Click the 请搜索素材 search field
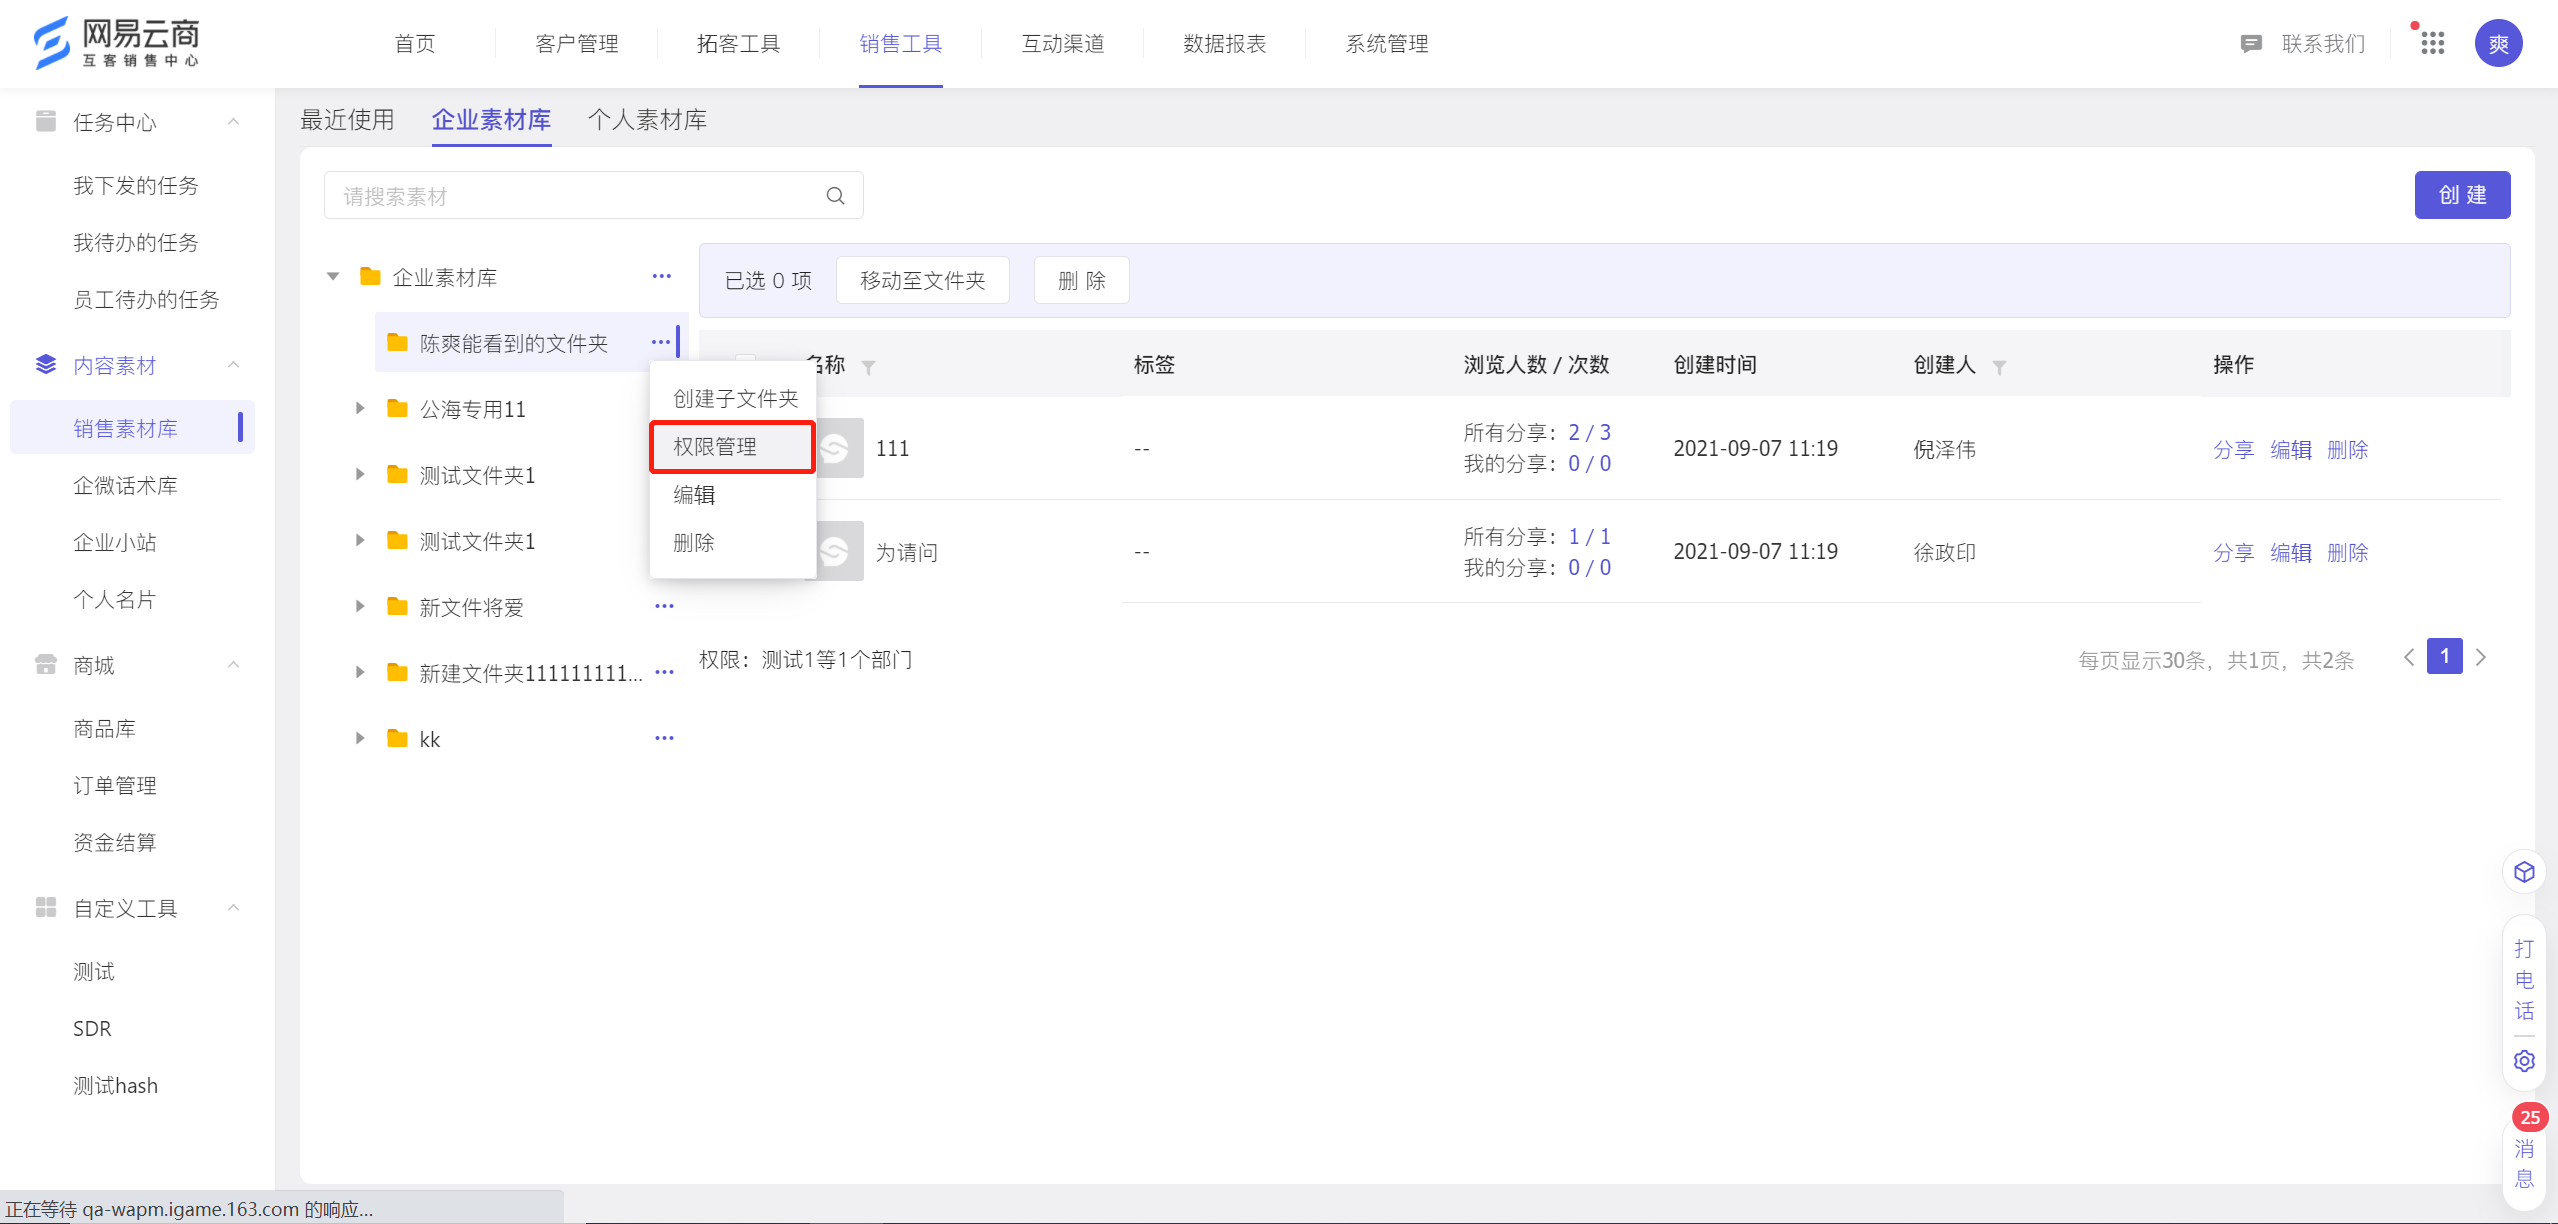2558x1224 pixels. coord(593,196)
